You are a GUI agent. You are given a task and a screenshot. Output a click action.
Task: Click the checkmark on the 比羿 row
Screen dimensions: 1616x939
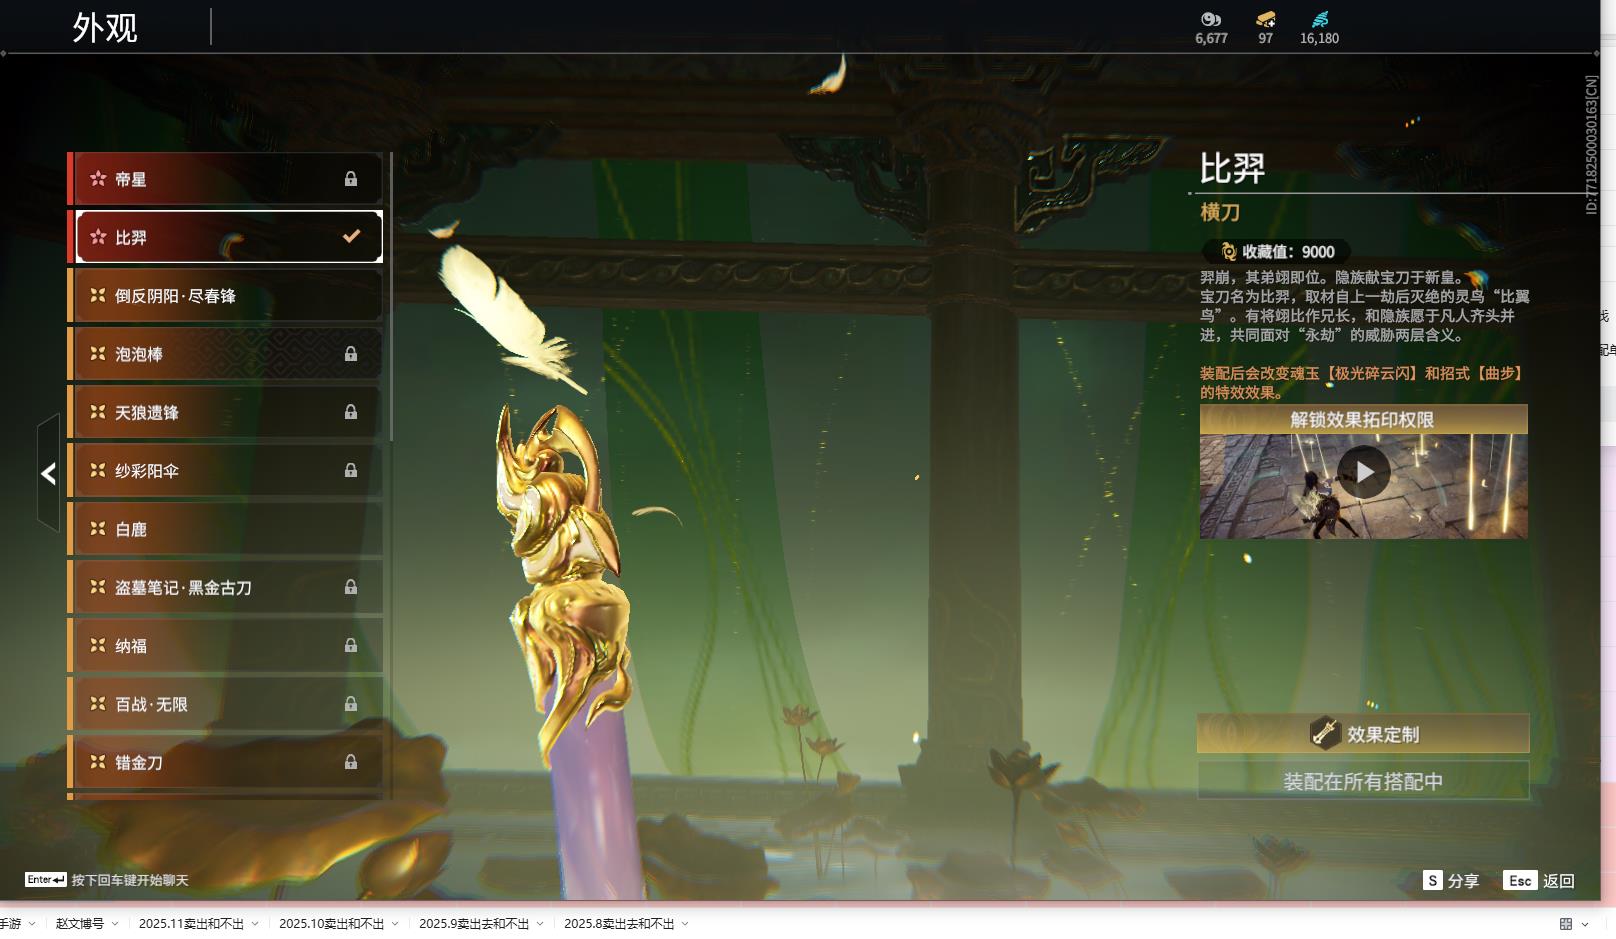351,237
